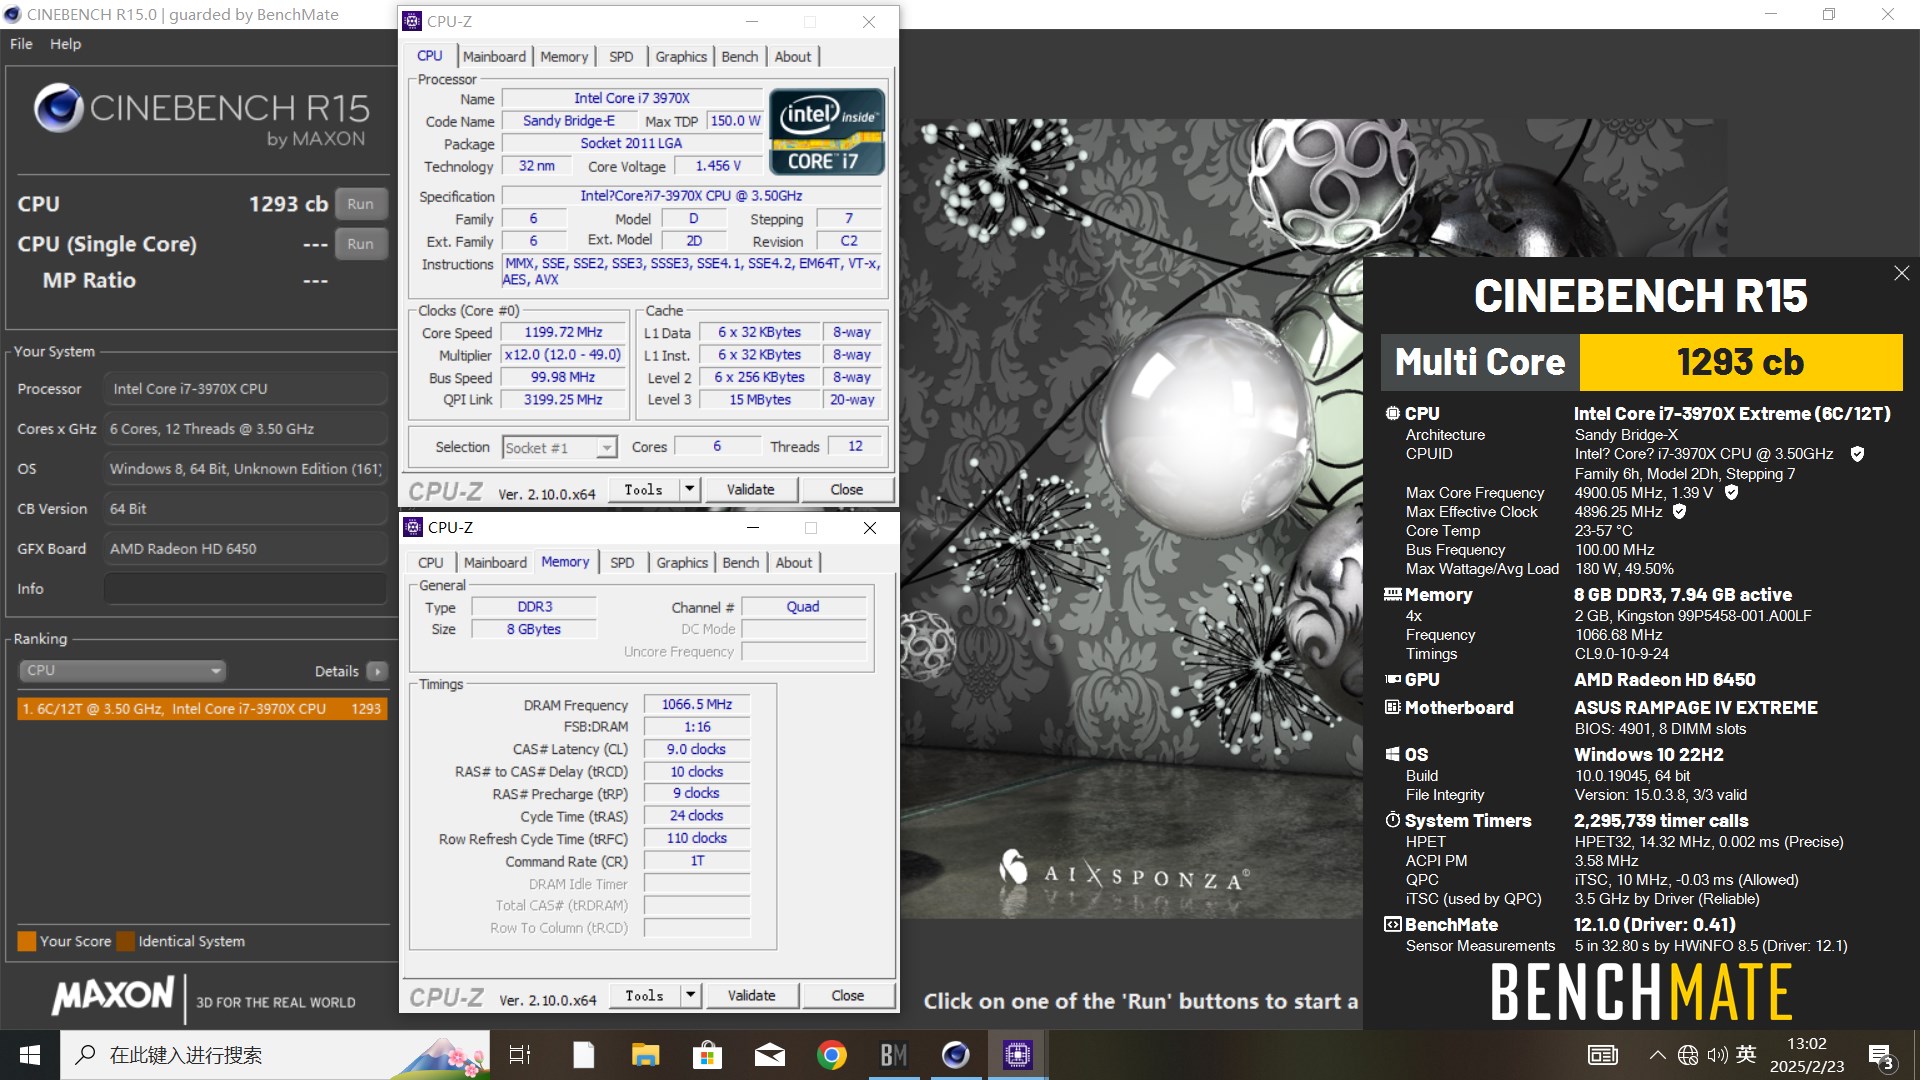Click Tools button in the lower CPU-Z window

tap(645, 995)
